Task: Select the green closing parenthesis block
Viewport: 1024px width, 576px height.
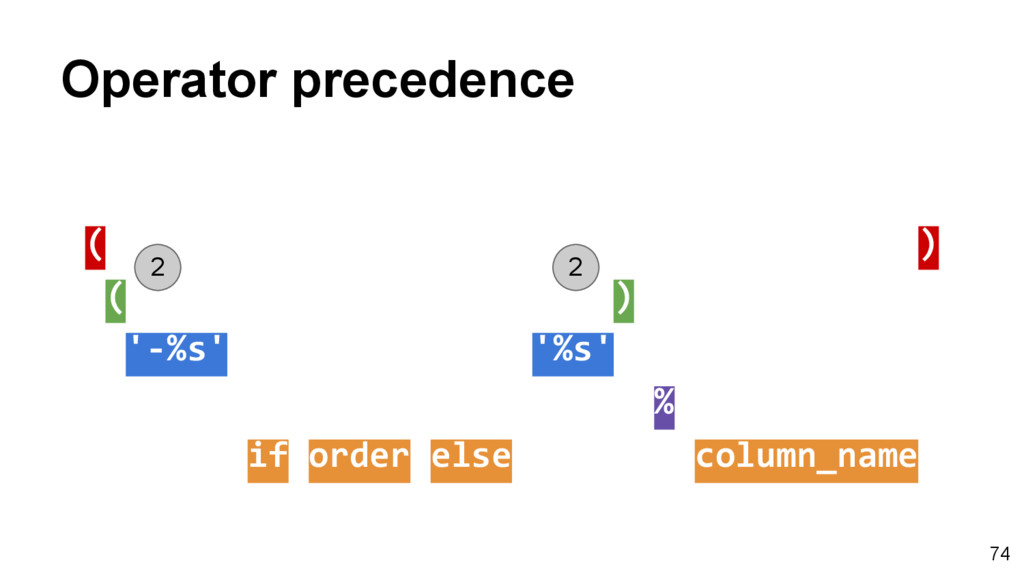Action: pos(624,301)
